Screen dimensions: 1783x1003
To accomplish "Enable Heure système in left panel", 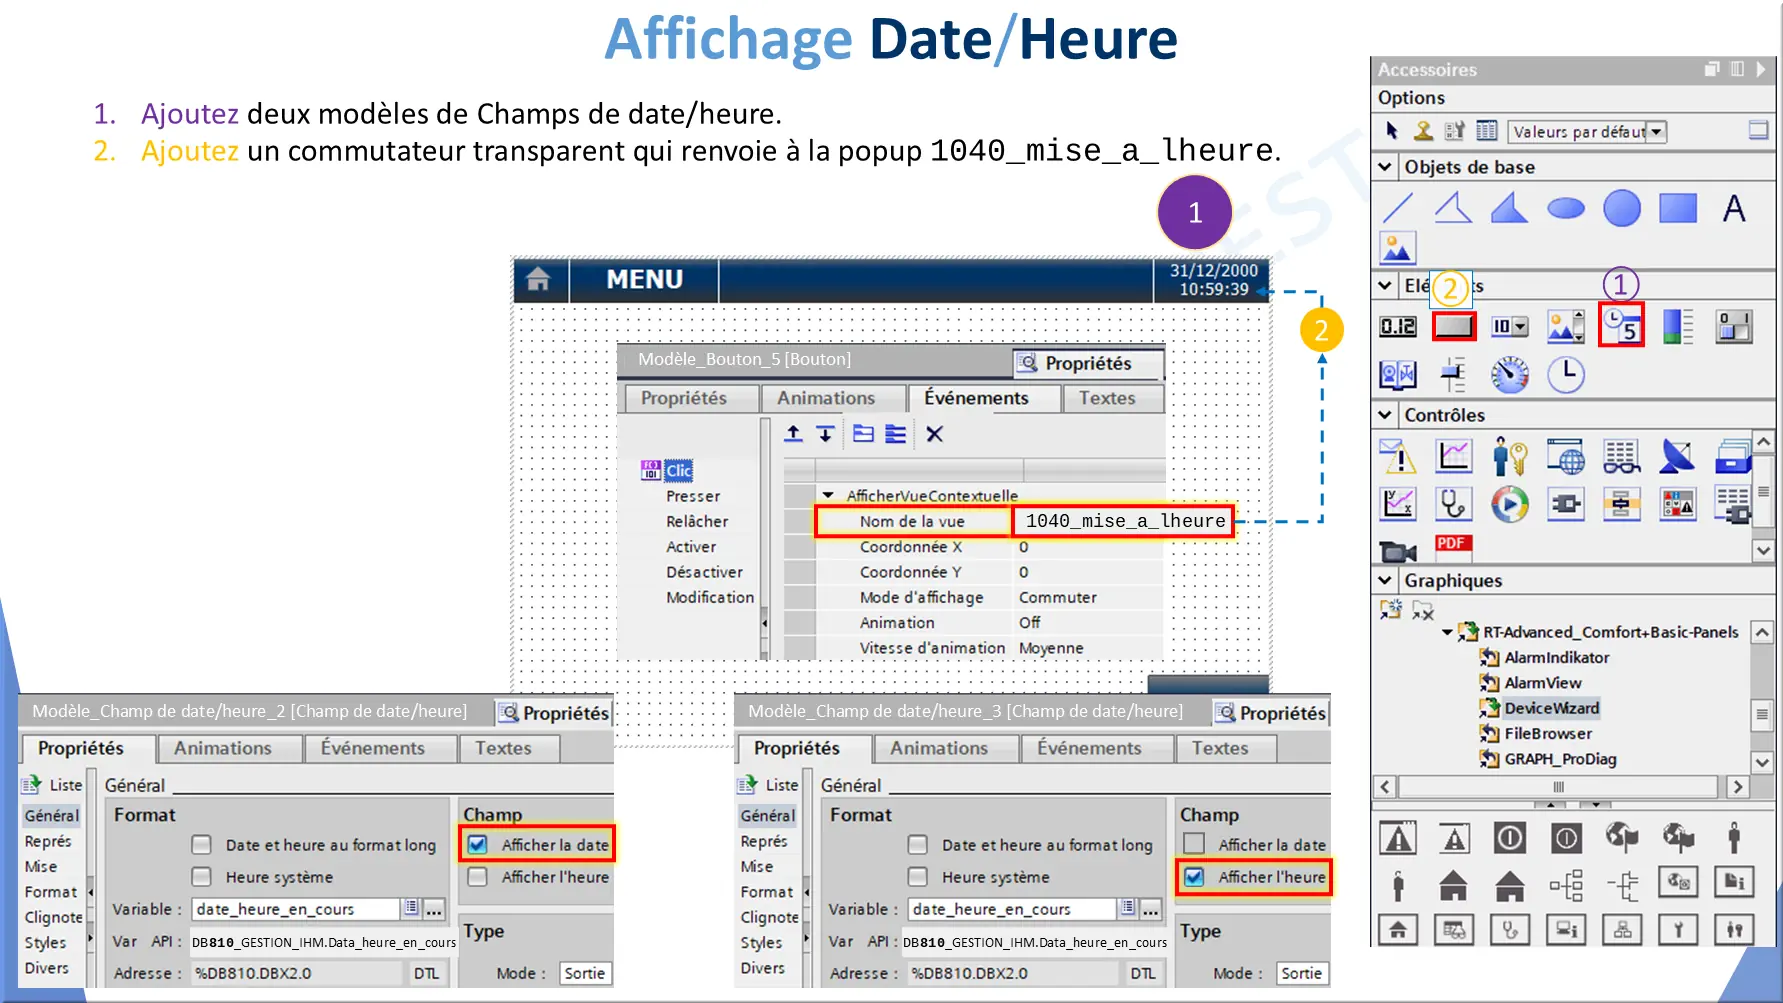I will coord(202,877).
